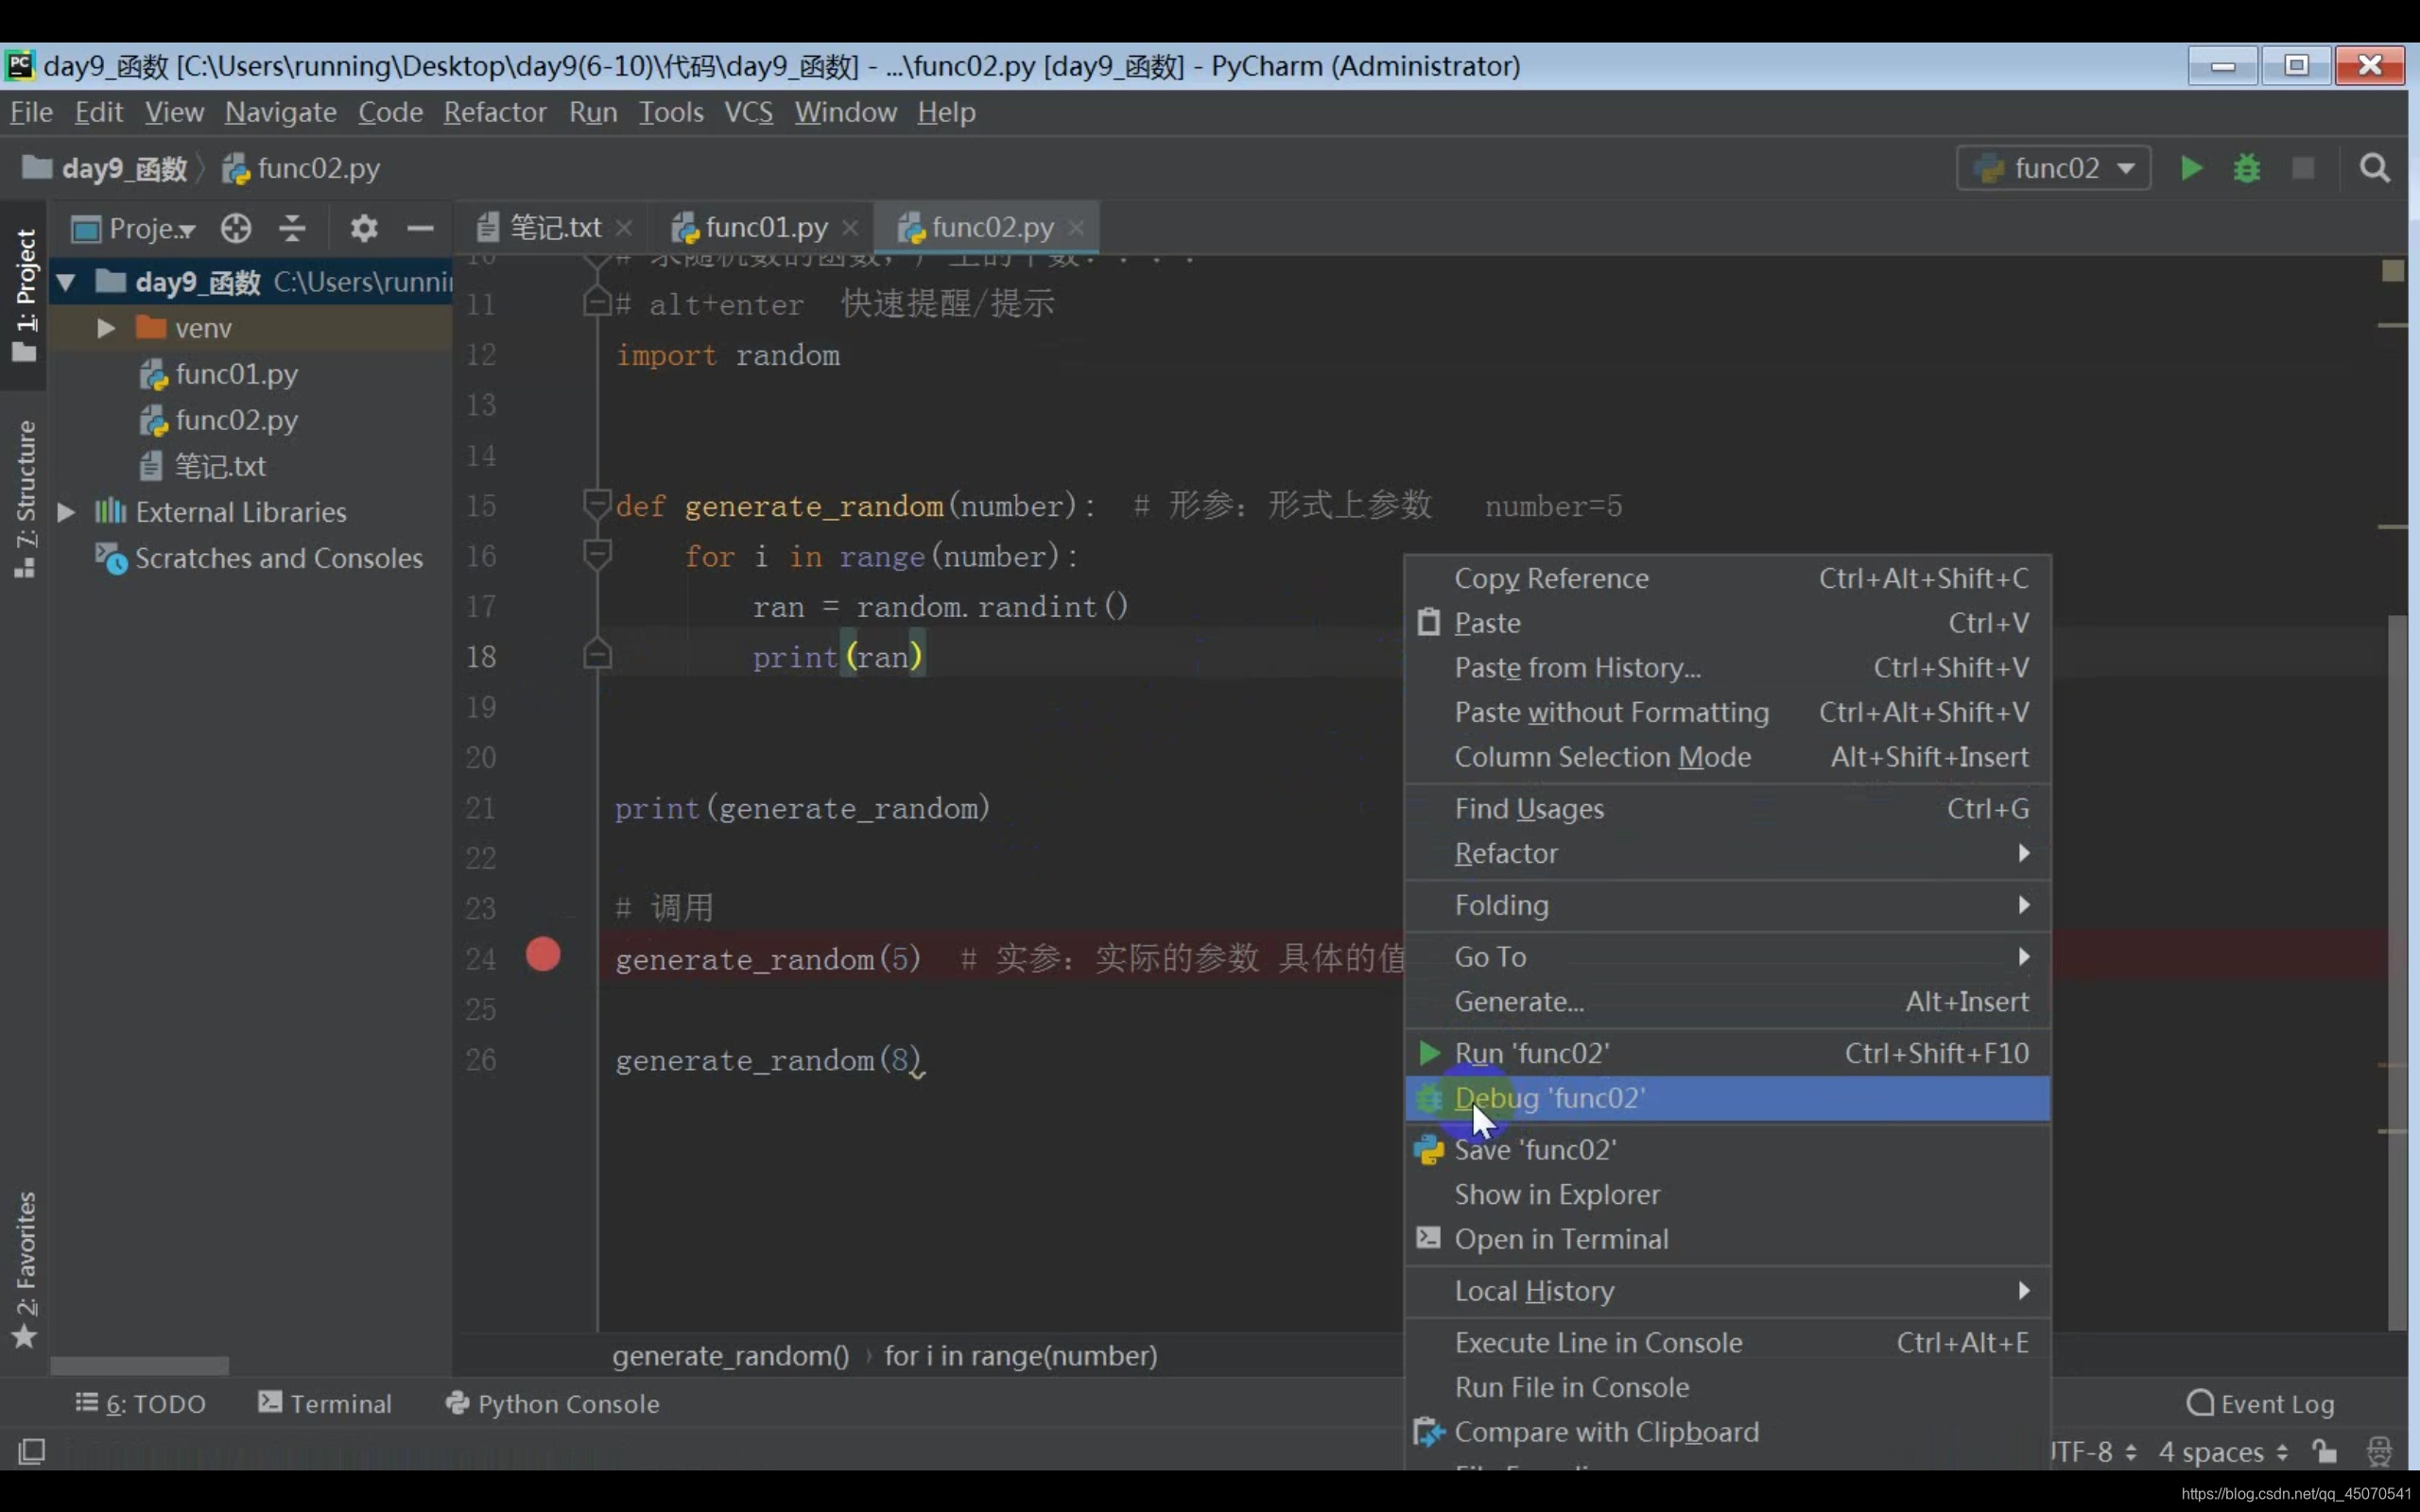The image size is (2420, 1512).
Task: Toggle fold marker on line 15 def
Action: (597, 503)
